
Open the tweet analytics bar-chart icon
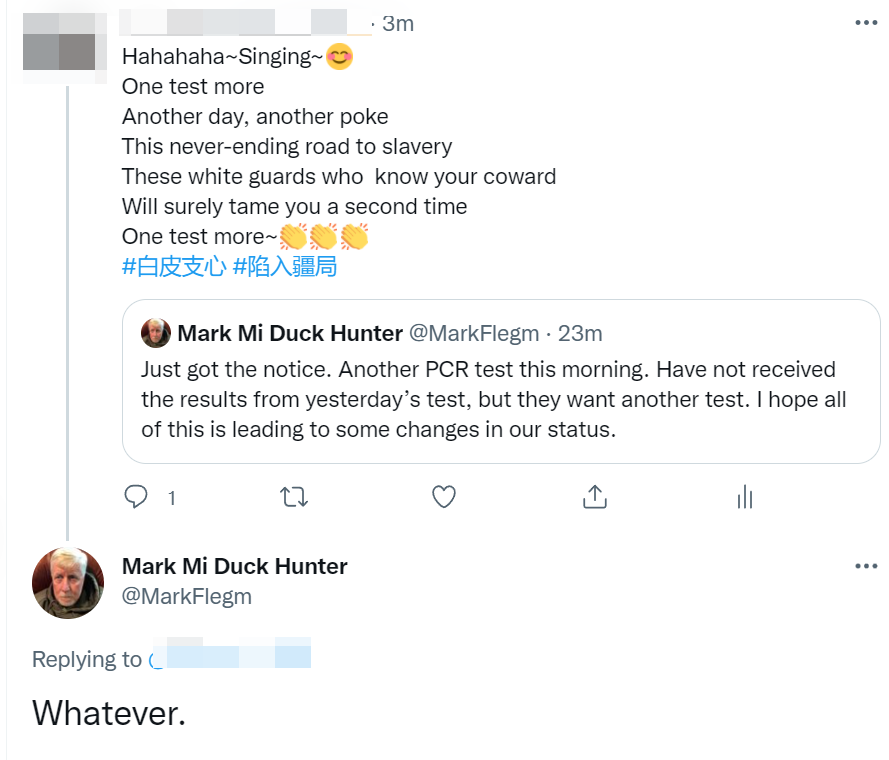[744, 496]
